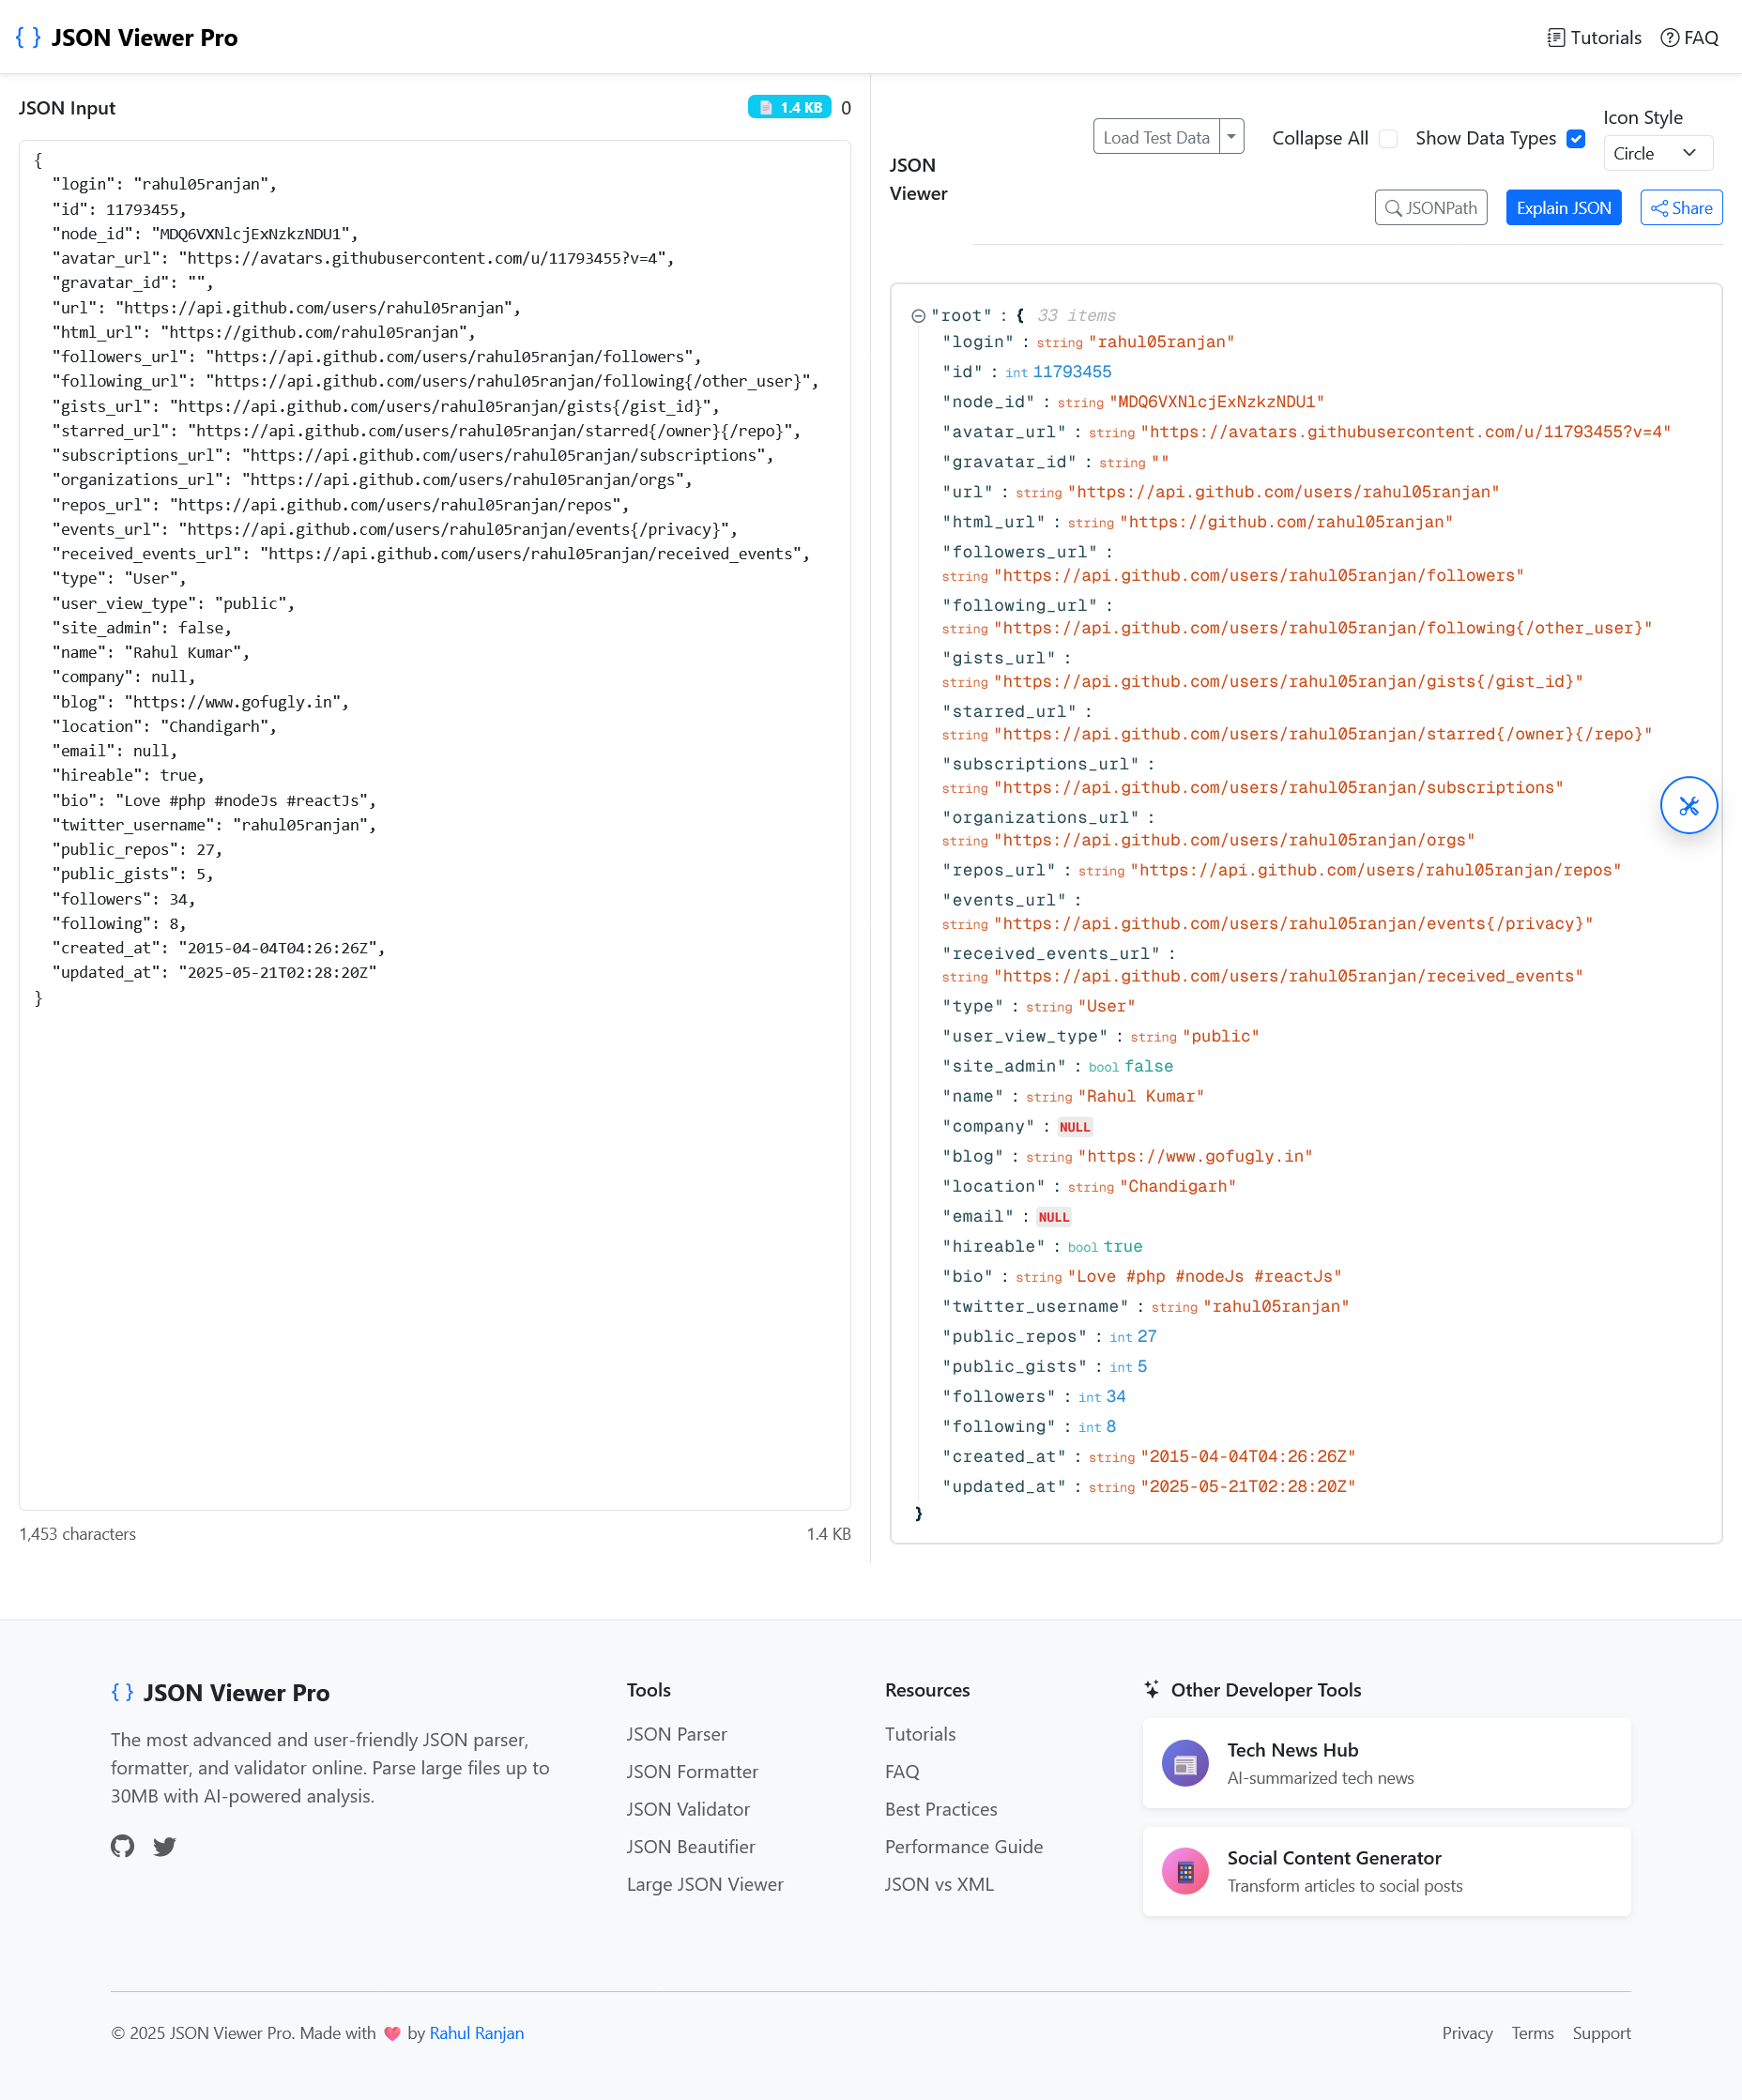Open FAQ from the header
This screenshot has height=2100, width=1742.
coord(1689,37)
